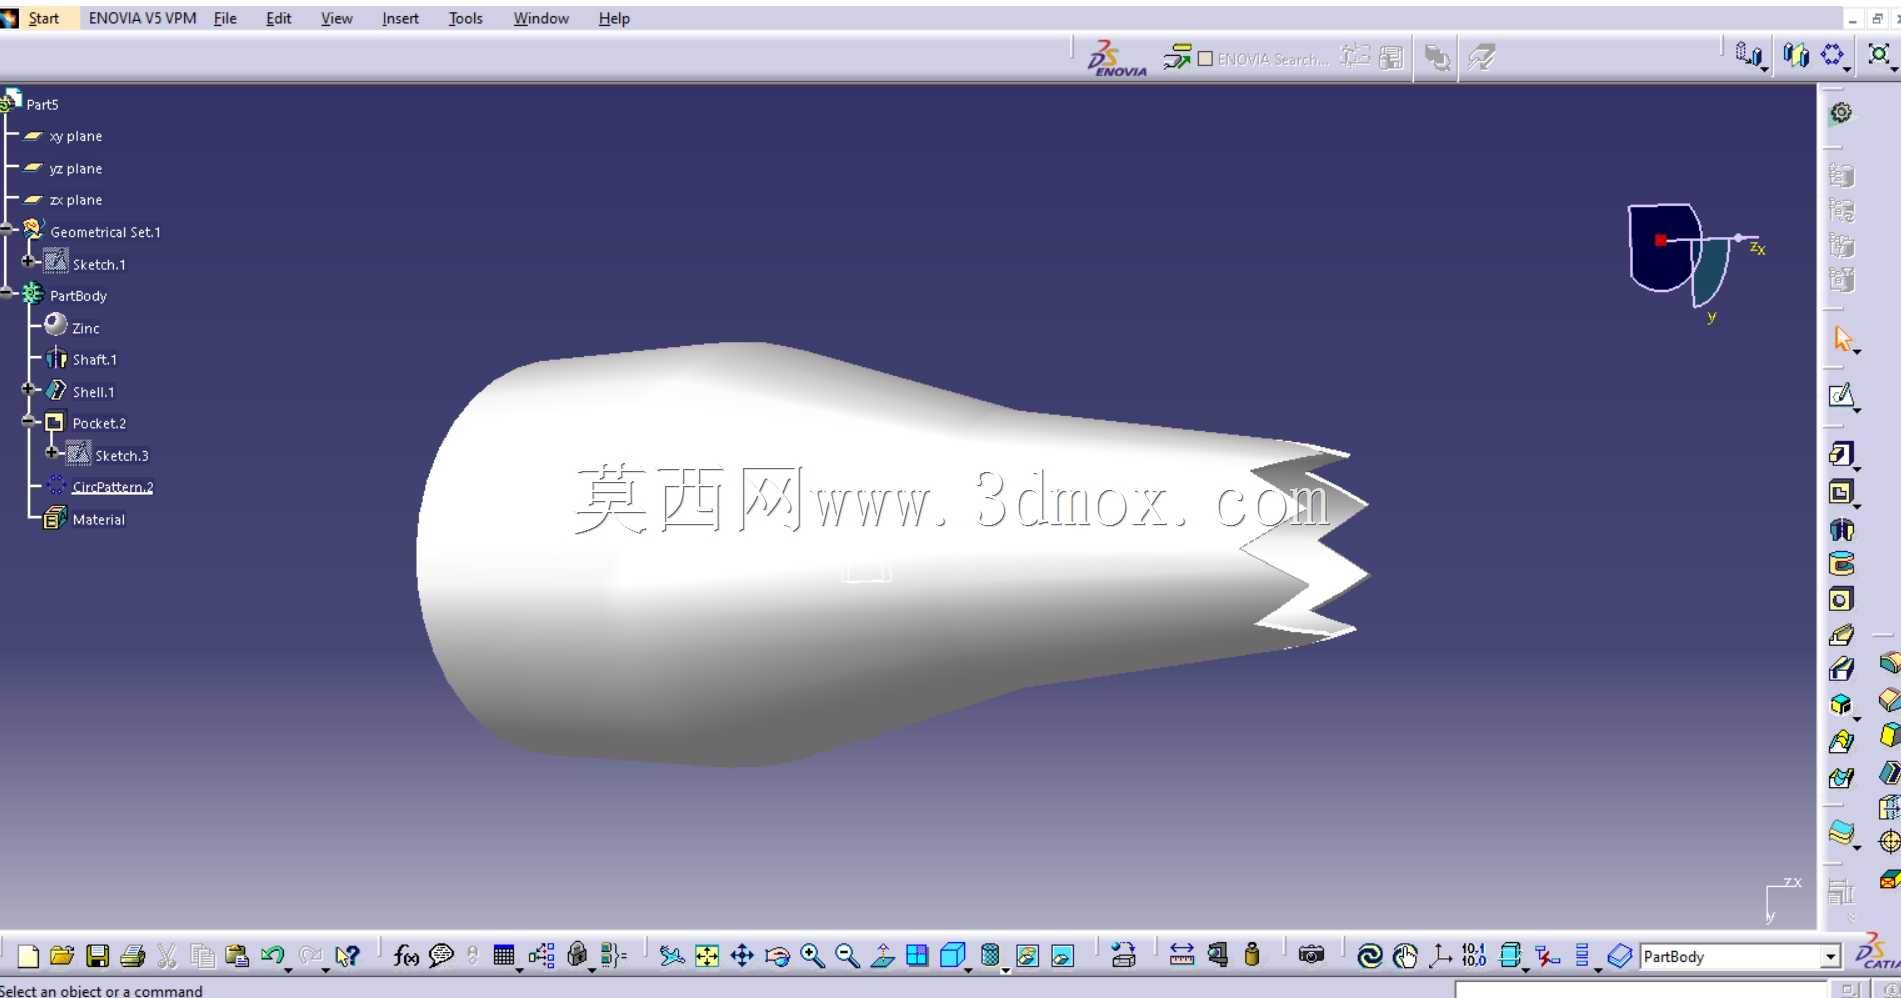Open the Edit menu
1901x998 pixels.
pos(278,18)
